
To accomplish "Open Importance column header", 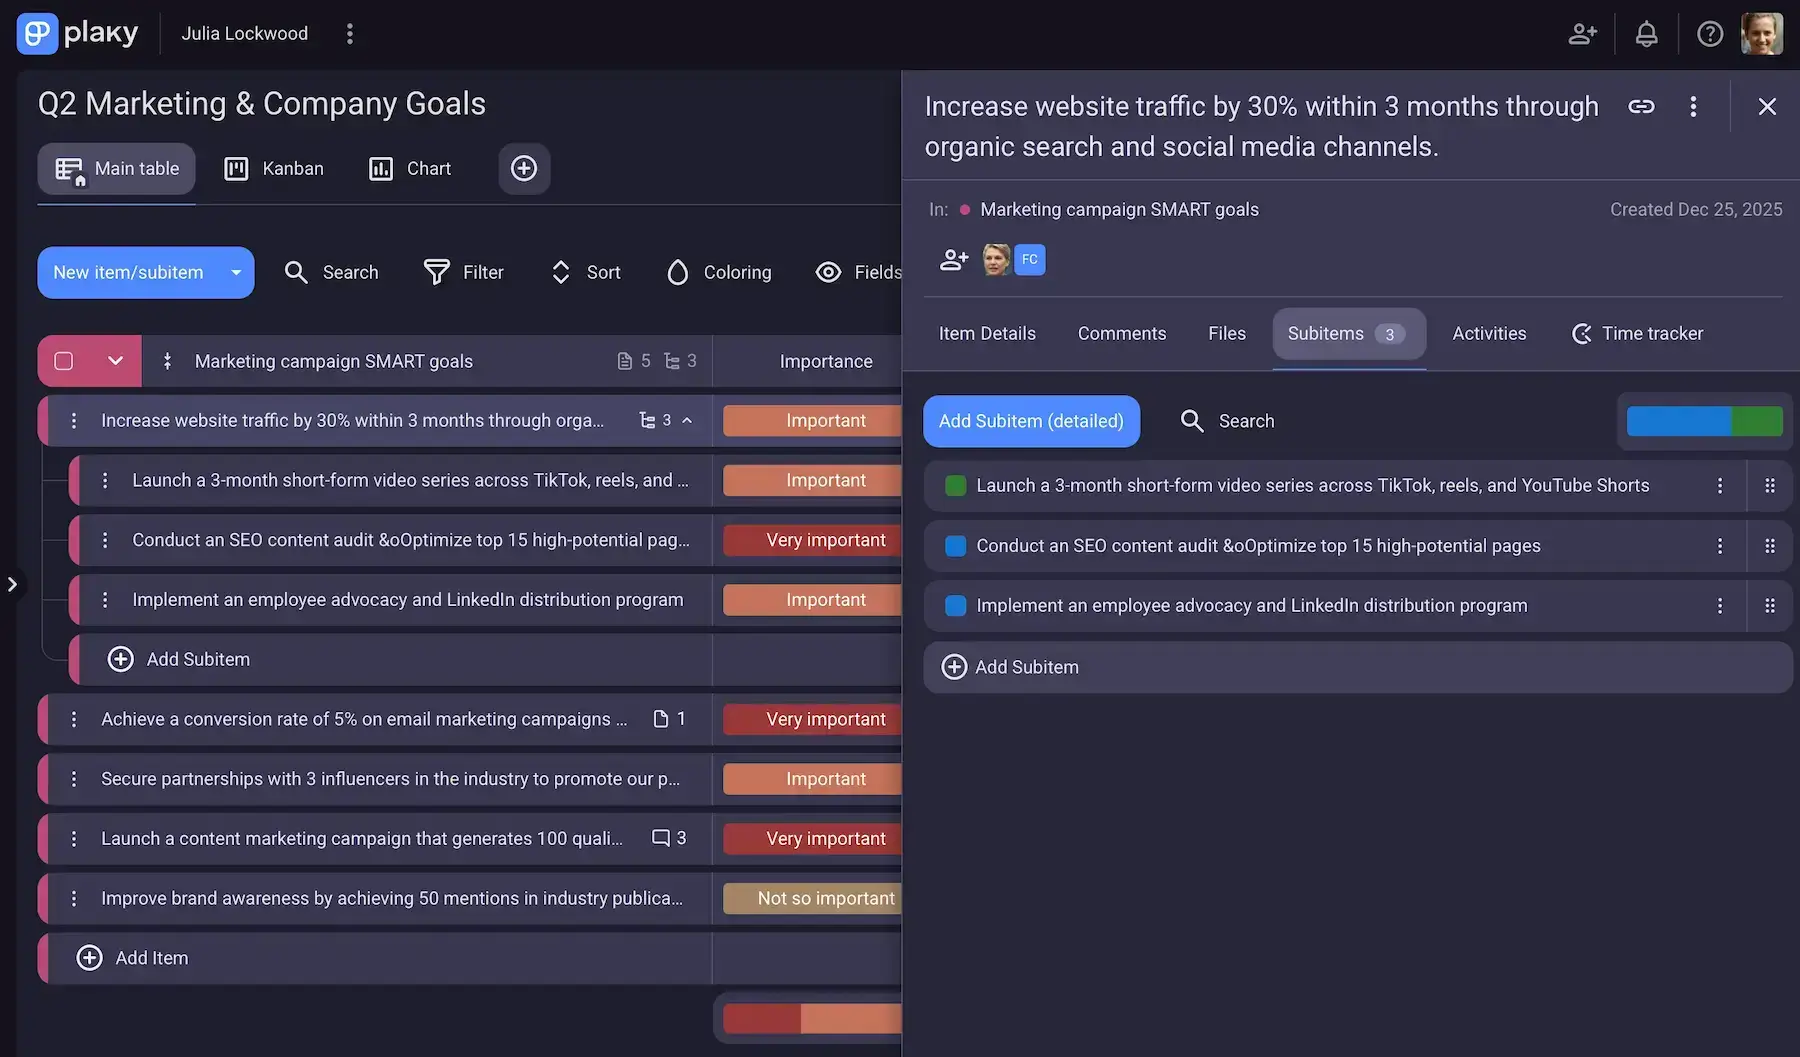I will point(826,361).
